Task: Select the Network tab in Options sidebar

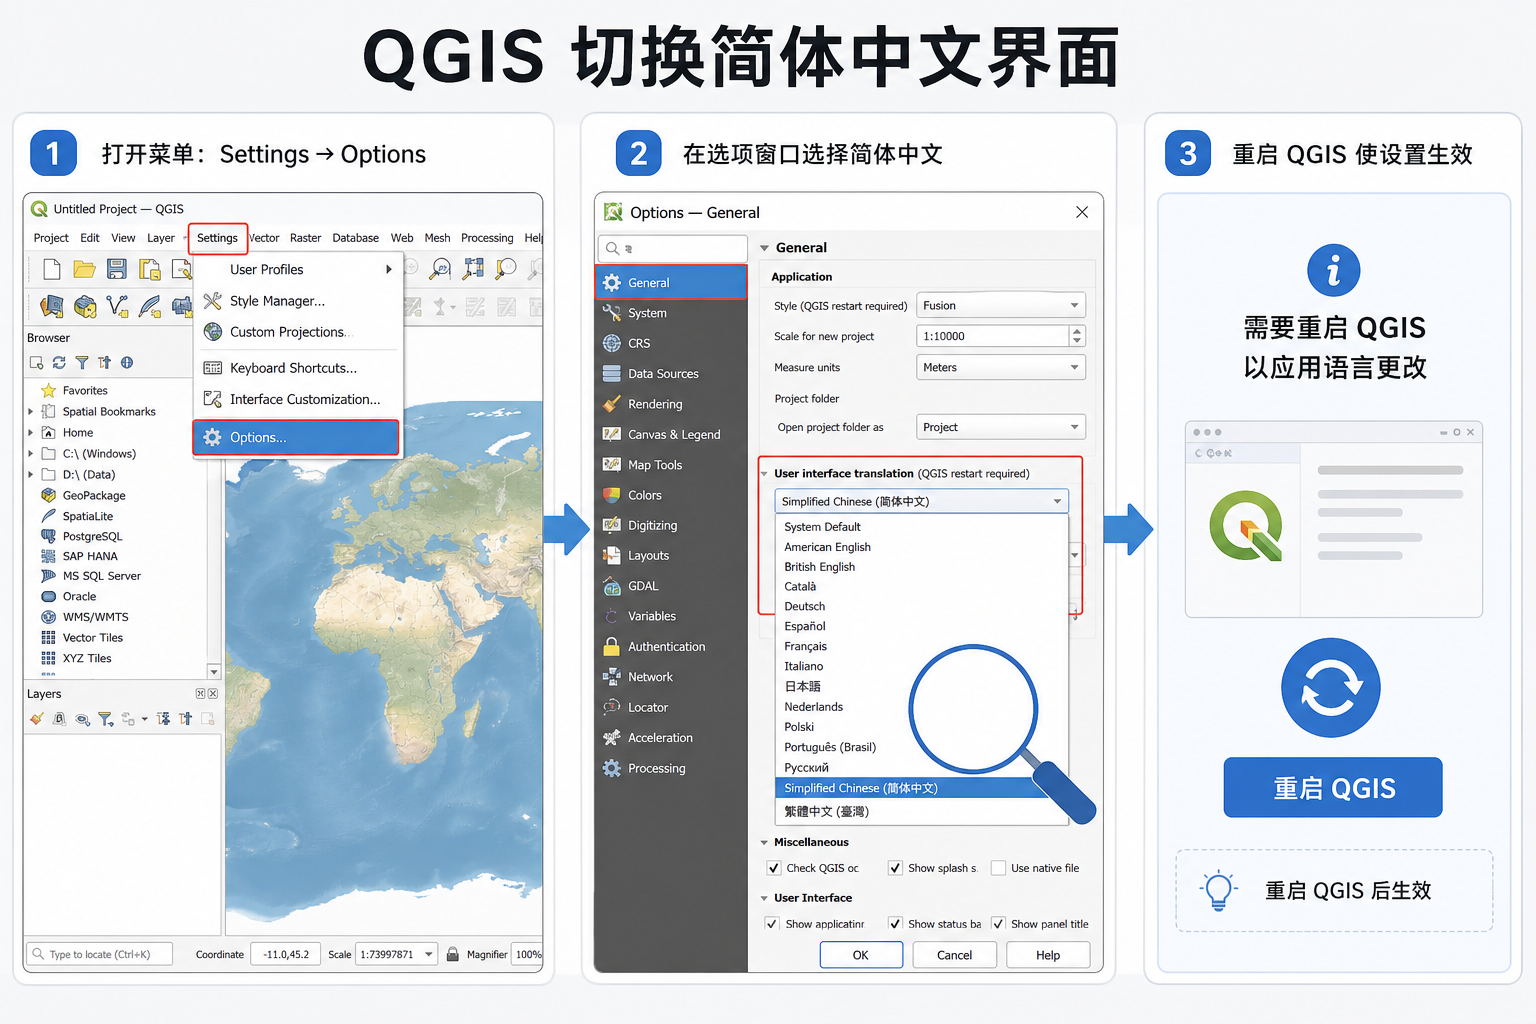Action: click(x=671, y=677)
